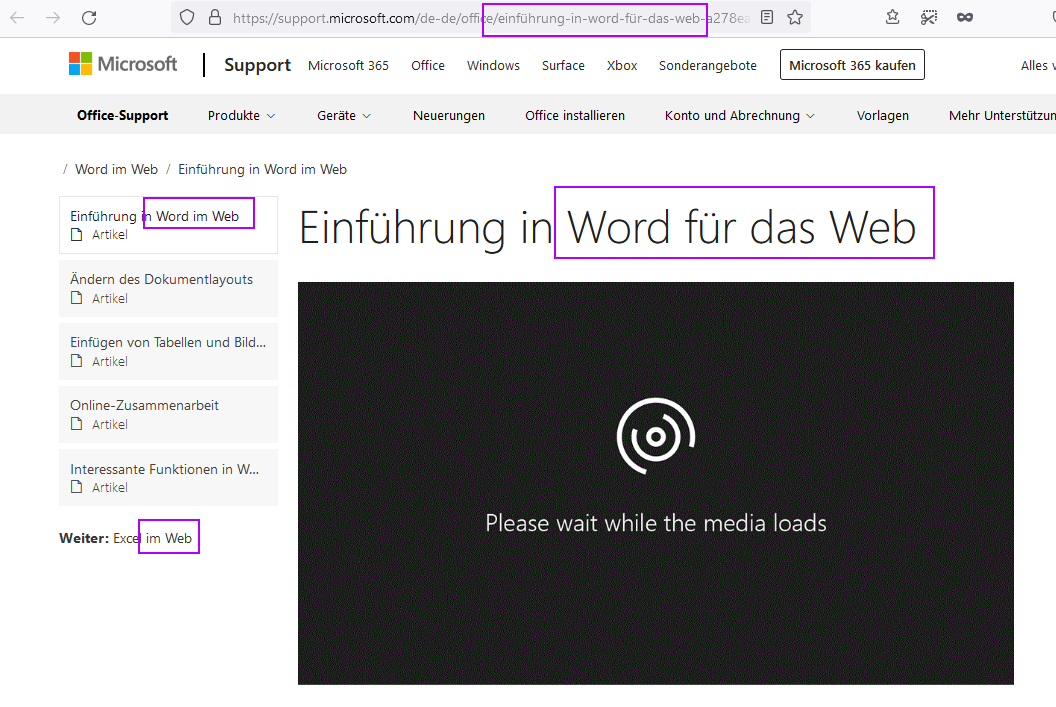
Task: Click the Microsoft 365 kaufen button
Action: point(852,65)
